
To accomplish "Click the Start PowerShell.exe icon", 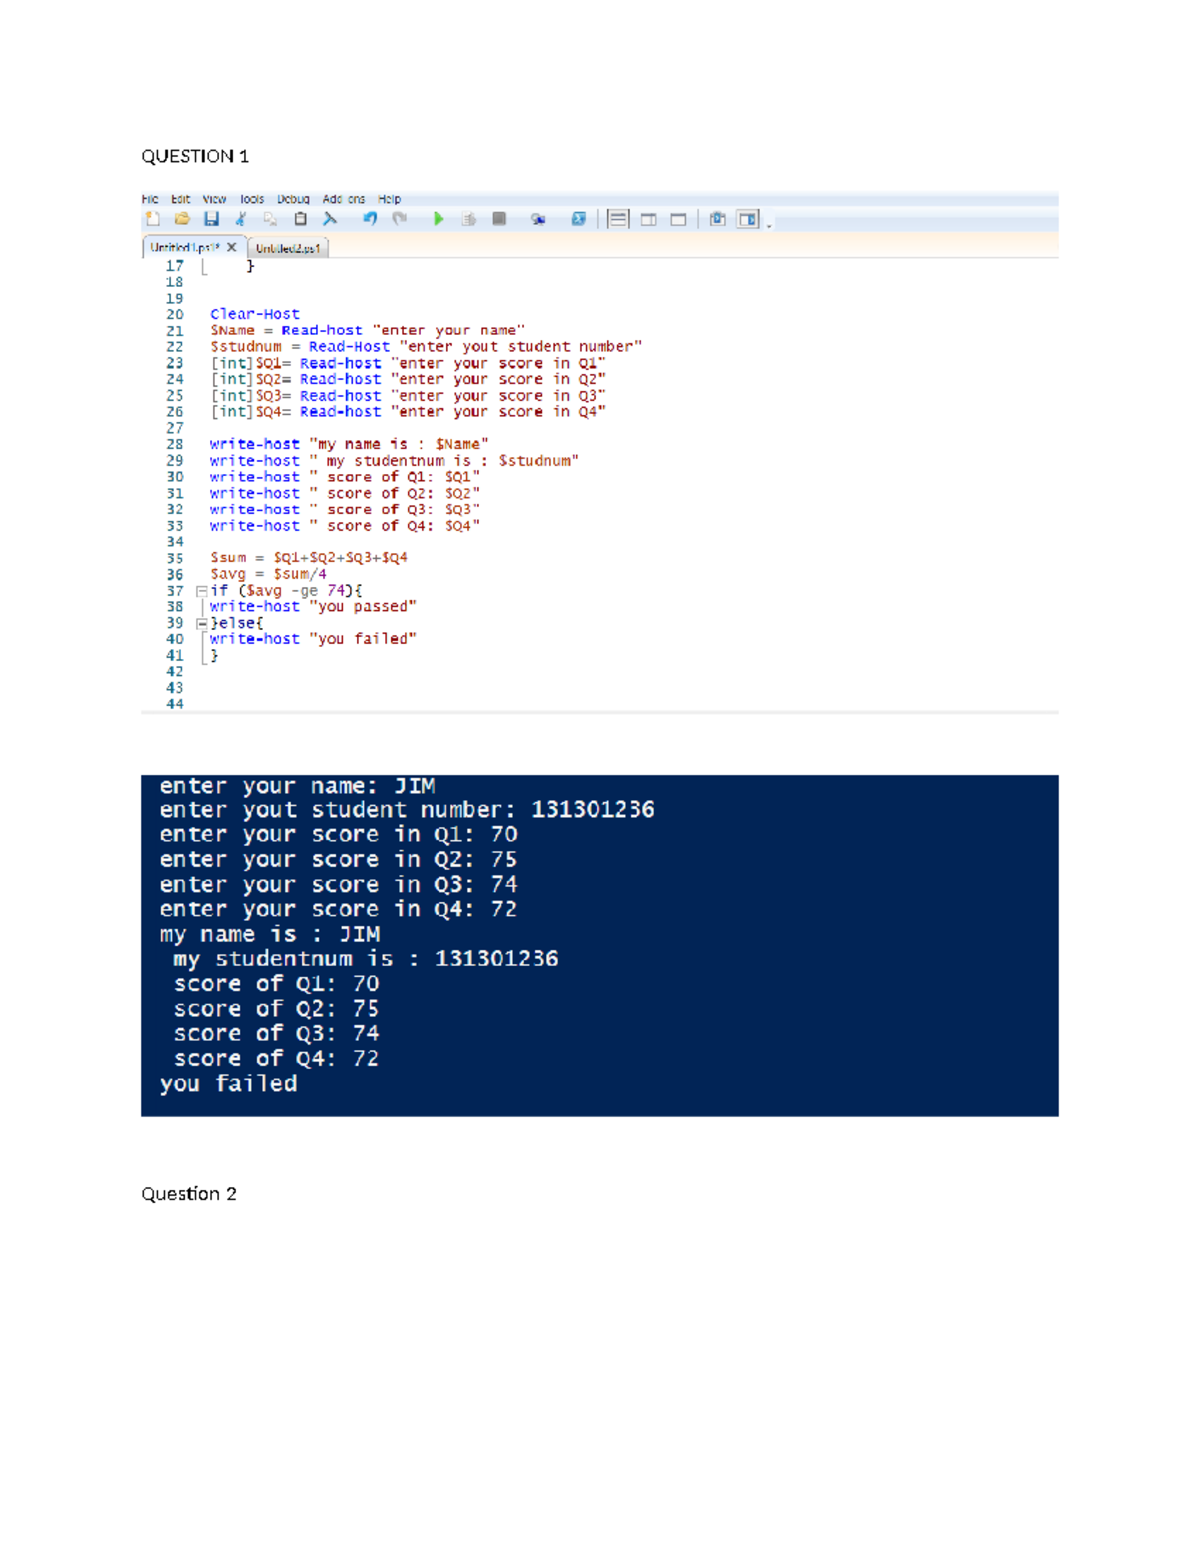I will coord(578,219).
